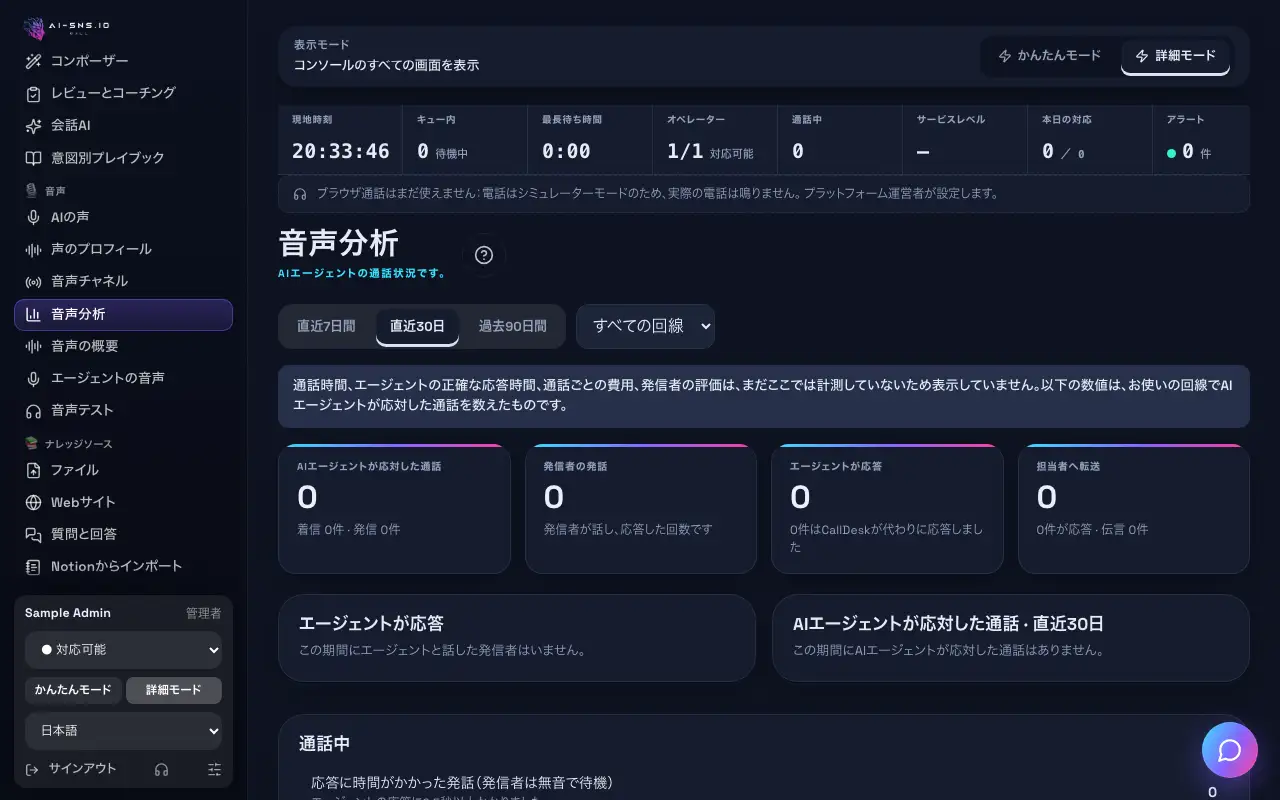This screenshot has height=800, width=1280.
Task: Click the help question mark icon
Action: [484, 255]
